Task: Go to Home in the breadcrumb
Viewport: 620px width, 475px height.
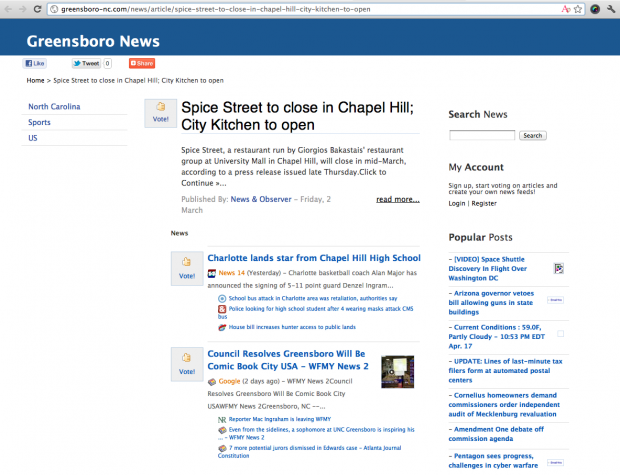Action: pyautogui.click(x=35, y=80)
